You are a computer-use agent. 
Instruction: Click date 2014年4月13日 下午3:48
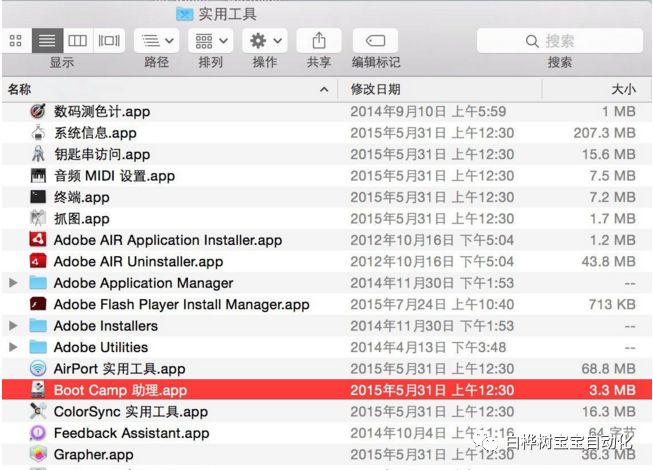click(428, 347)
